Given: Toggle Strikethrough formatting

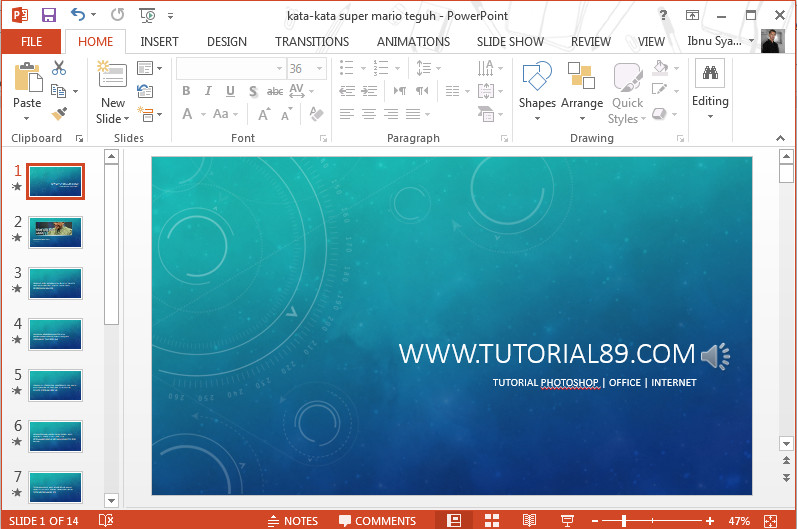Looking at the screenshot, I should coord(274,91).
